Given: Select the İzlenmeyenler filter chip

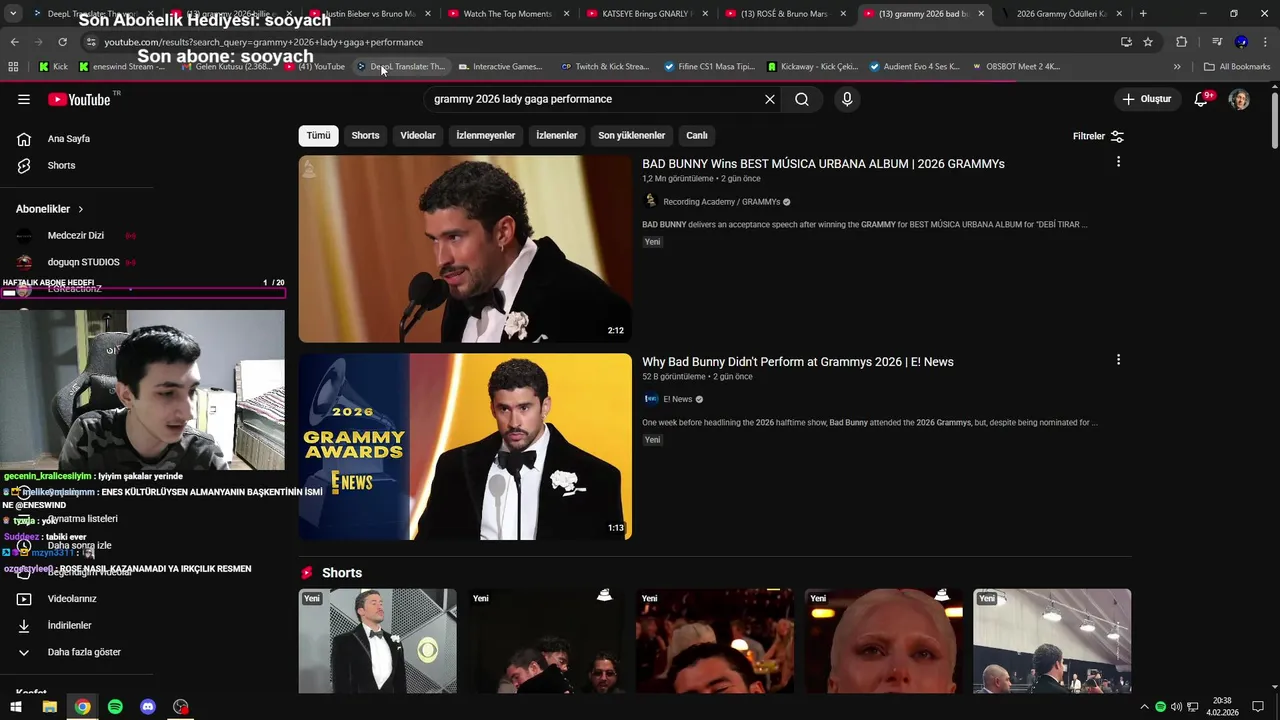Looking at the screenshot, I should point(486,136).
